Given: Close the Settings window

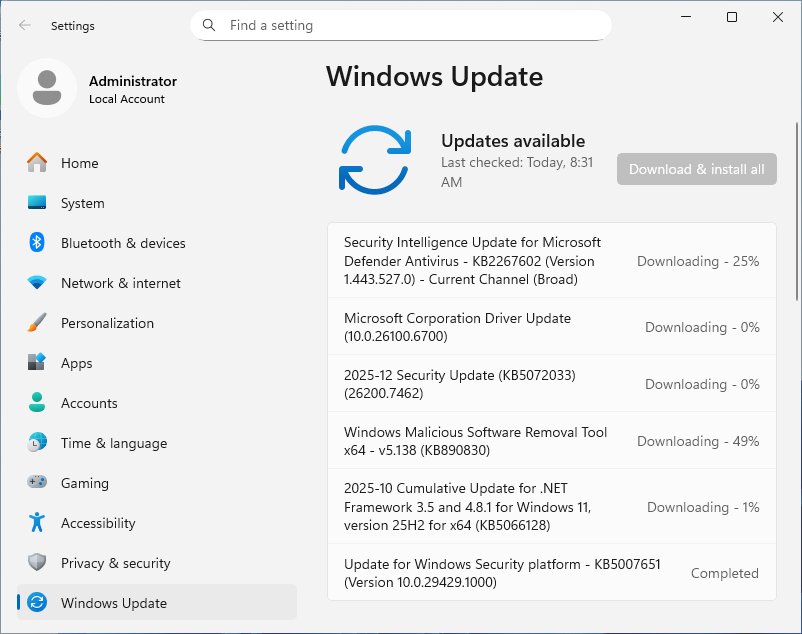Looking at the screenshot, I should (x=778, y=17).
